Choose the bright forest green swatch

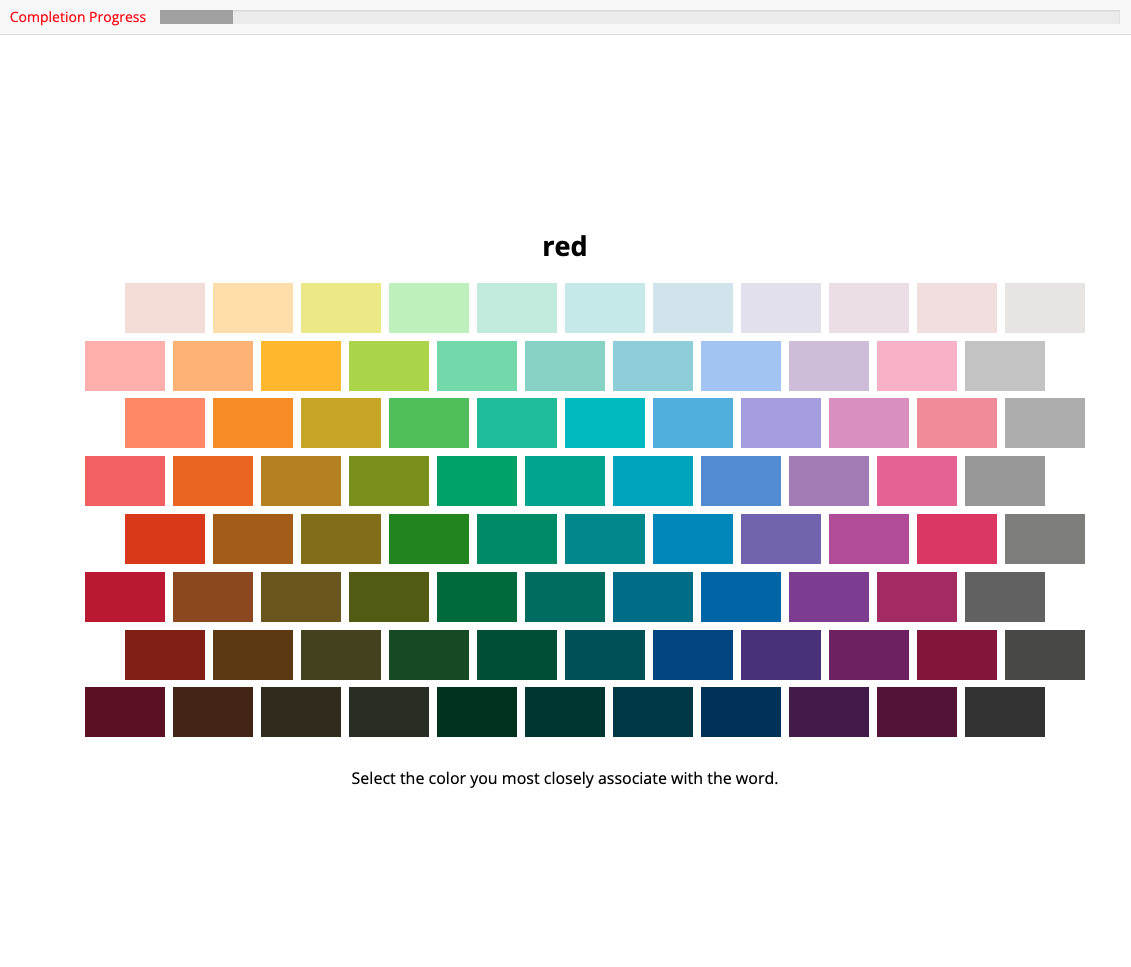pos(429,539)
